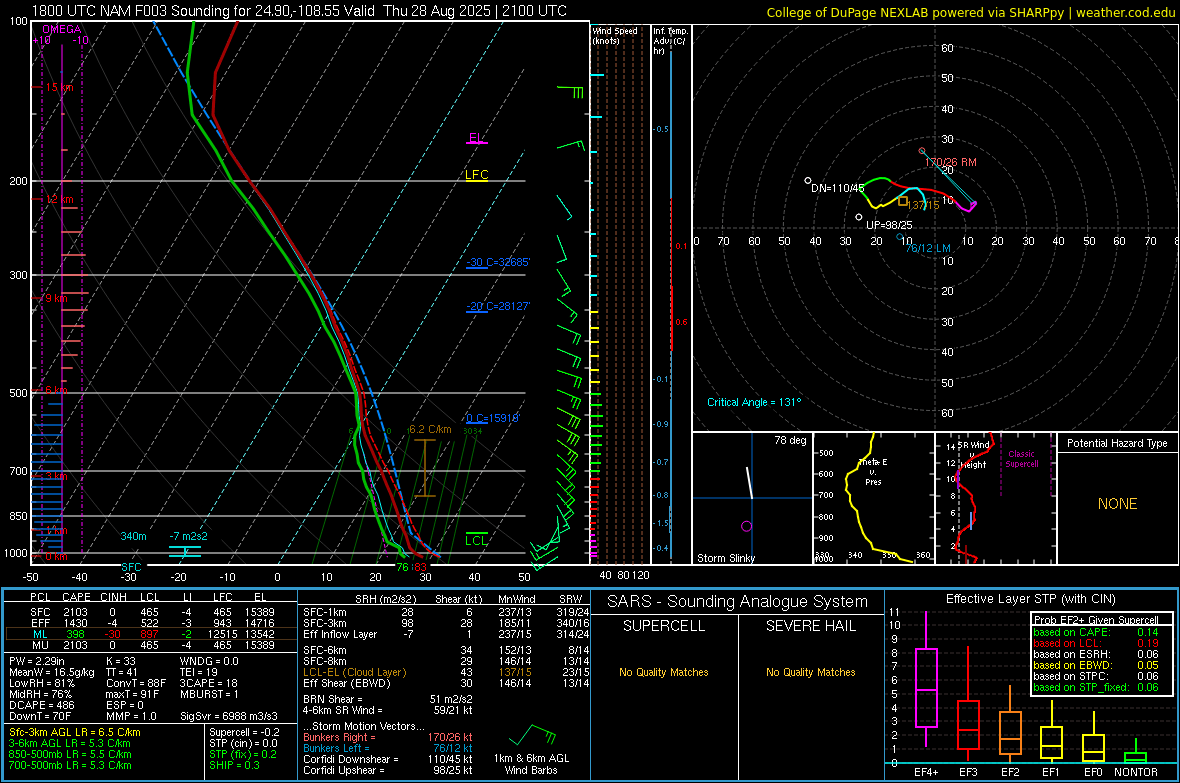This screenshot has width=1180, height=783.
Task: Click the SEVERE HAIL column header
Action: [x=811, y=626]
